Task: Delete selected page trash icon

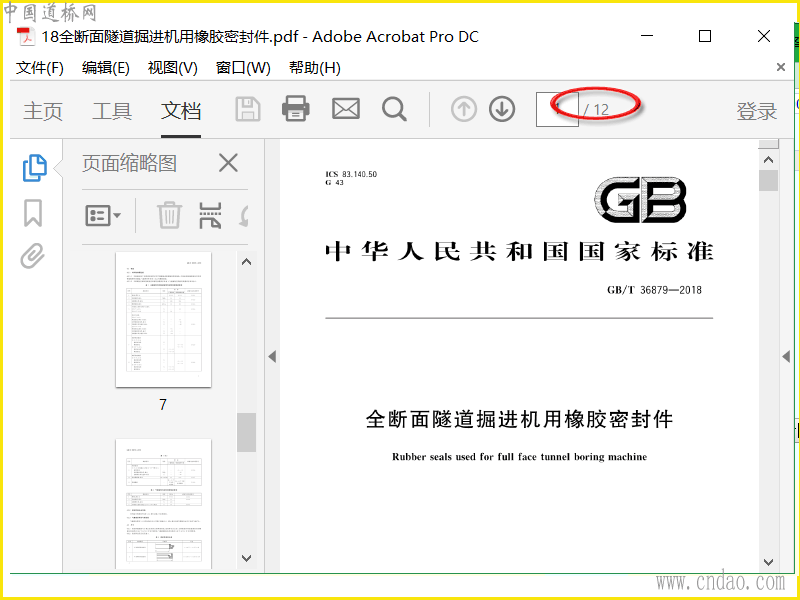Action: 169,215
